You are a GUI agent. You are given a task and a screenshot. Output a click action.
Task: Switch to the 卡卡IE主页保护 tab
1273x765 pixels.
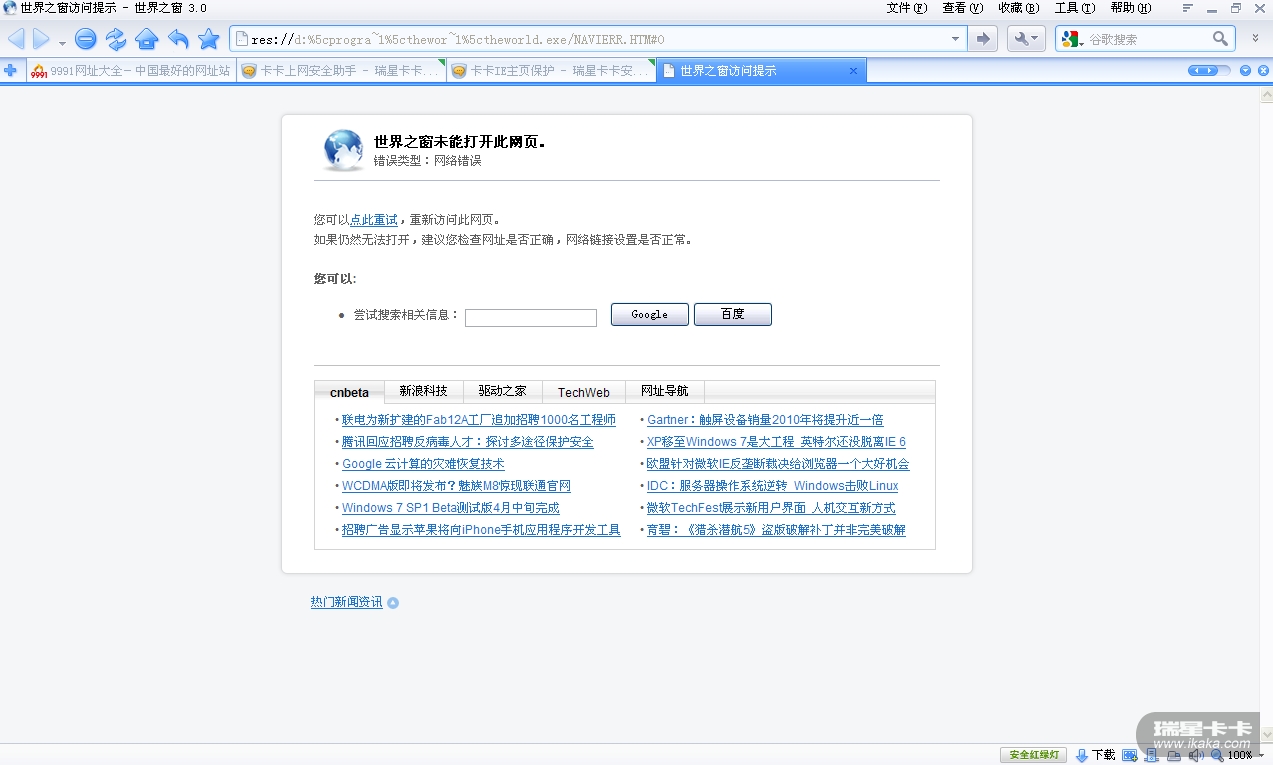click(551, 71)
